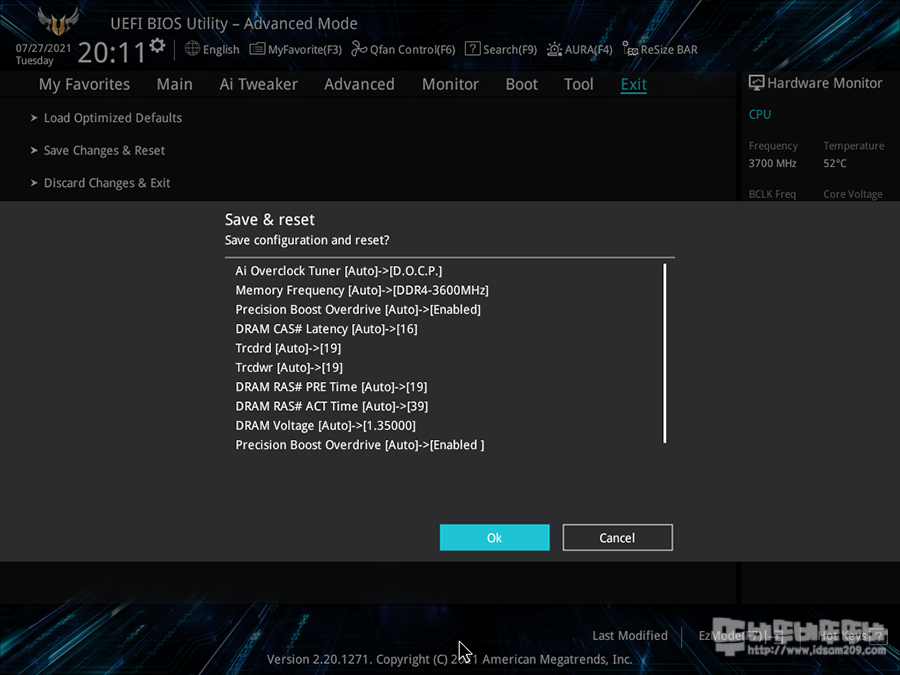The width and height of the screenshot is (900, 675).
Task: Click DRAM CAS# Latency [16] line
Action: coord(326,329)
